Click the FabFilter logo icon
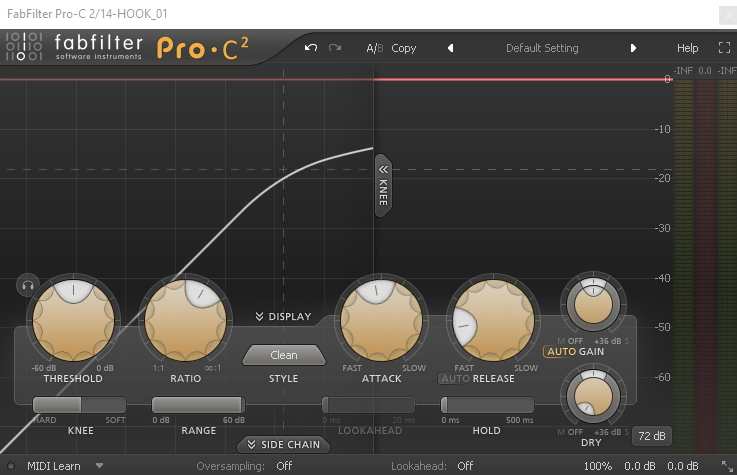 (24, 46)
